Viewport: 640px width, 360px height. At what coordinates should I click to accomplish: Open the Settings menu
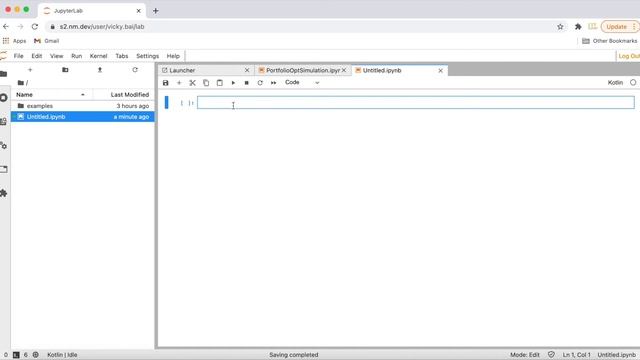coord(147,56)
